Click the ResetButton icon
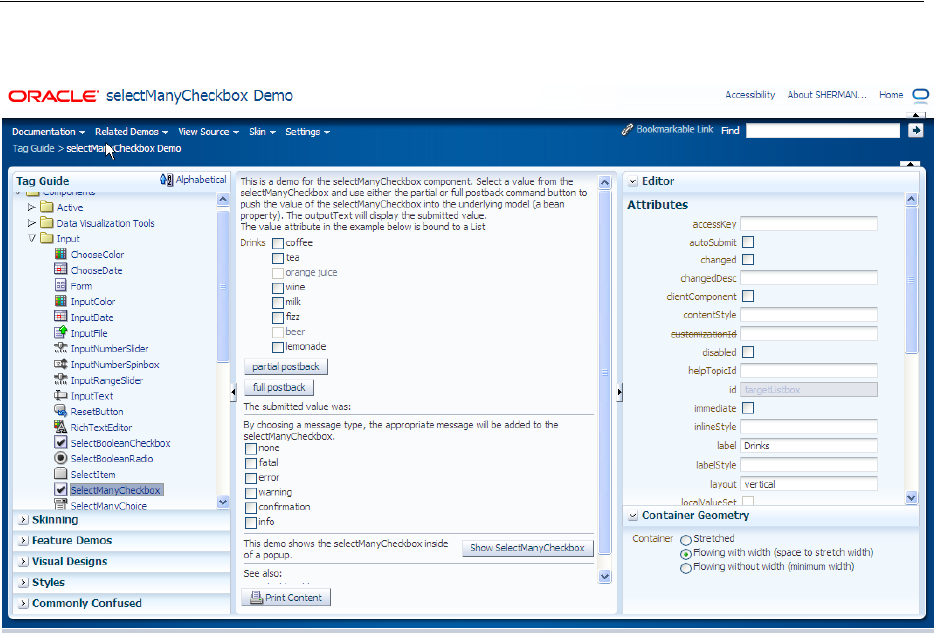This screenshot has height=633, width=934. [x=60, y=411]
